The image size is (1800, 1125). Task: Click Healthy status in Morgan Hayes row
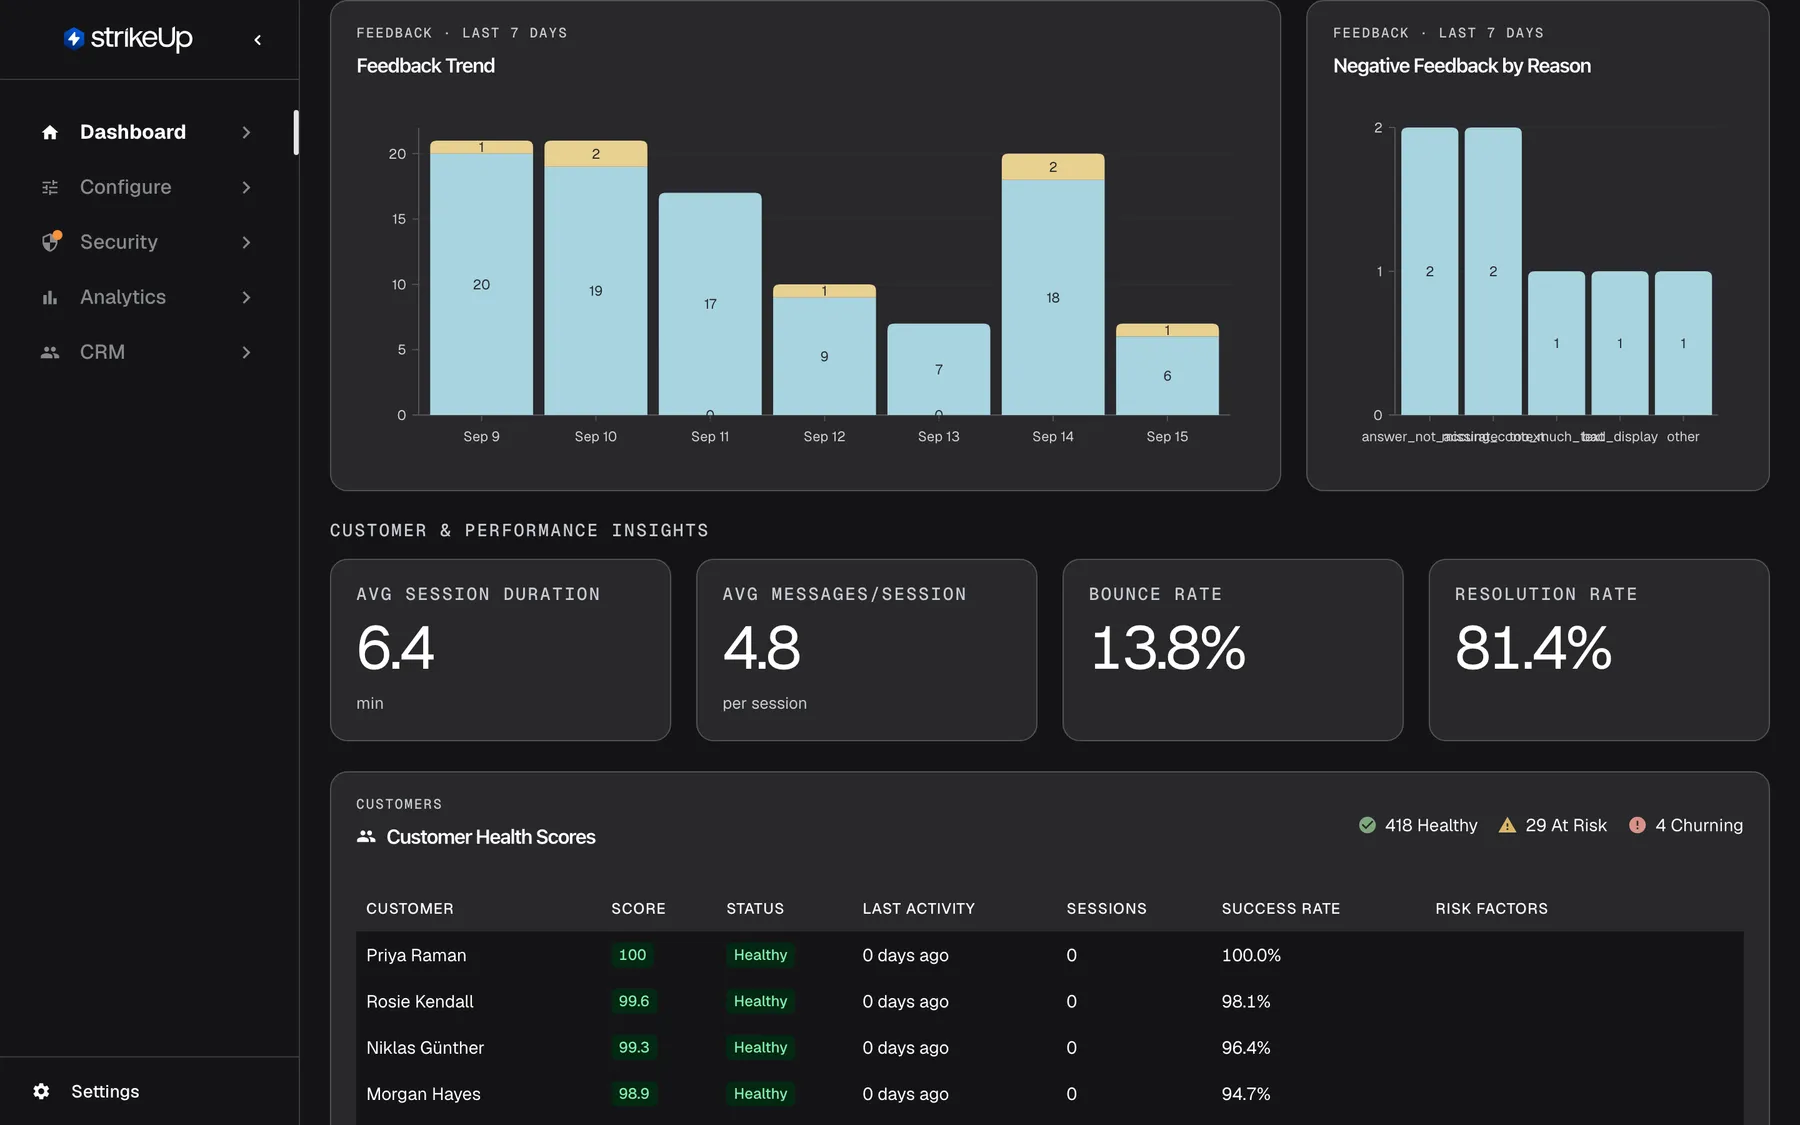coord(760,1093)
